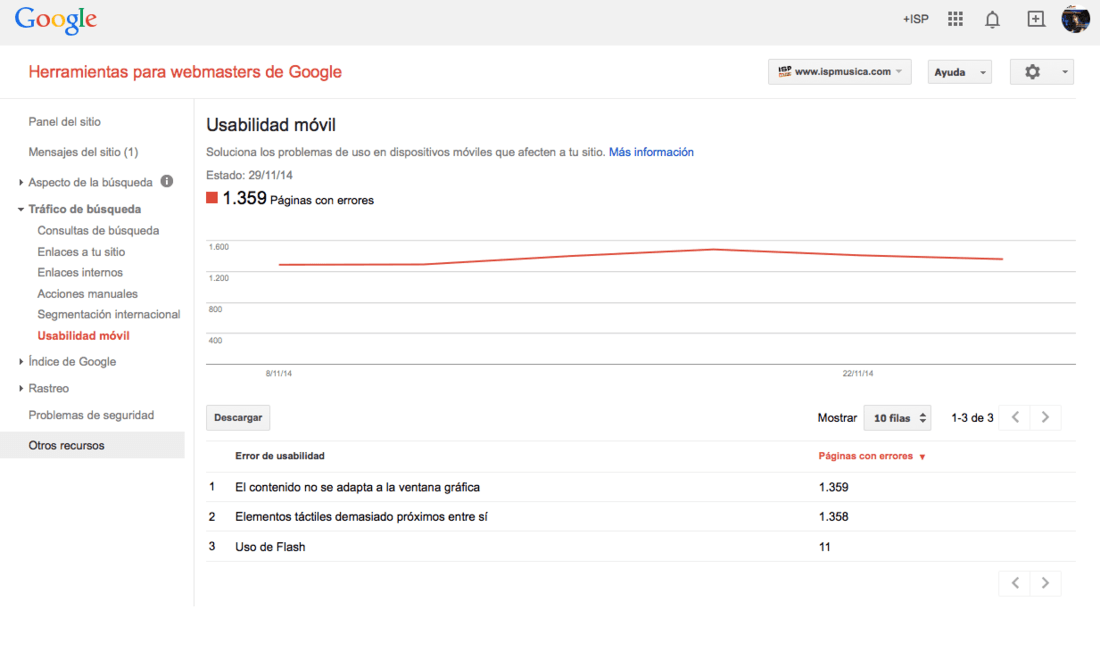Click the 22/11/14 chart date label
Image resolution: width=1100 pixels, height=659 pixels.
click(x=858, y=373)
